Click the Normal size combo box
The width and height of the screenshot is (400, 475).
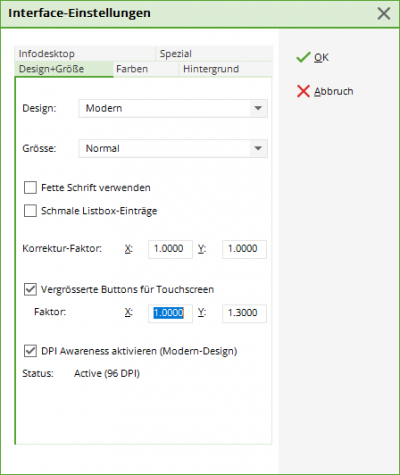tap(173, 148)
